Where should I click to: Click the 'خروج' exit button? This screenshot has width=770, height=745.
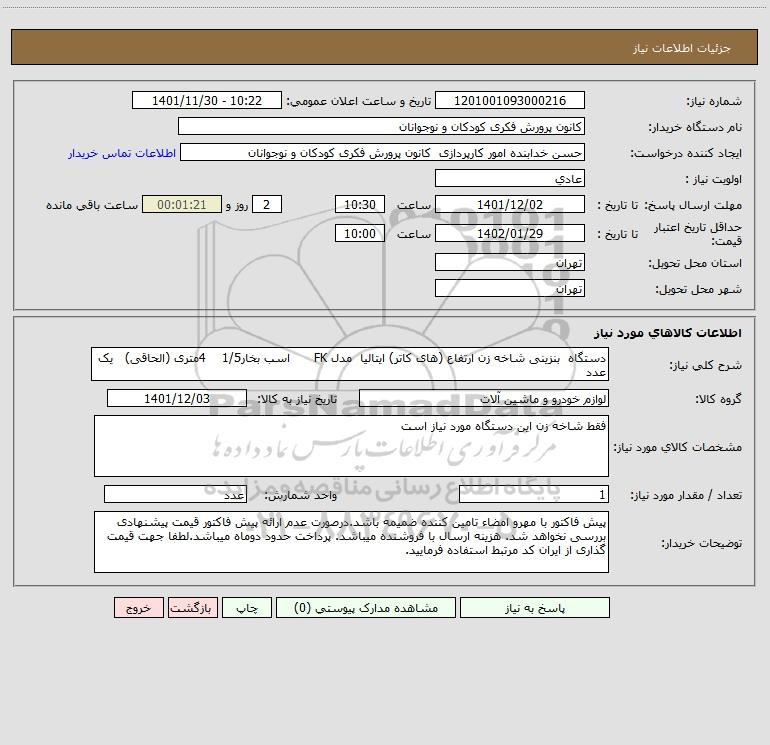138,608
